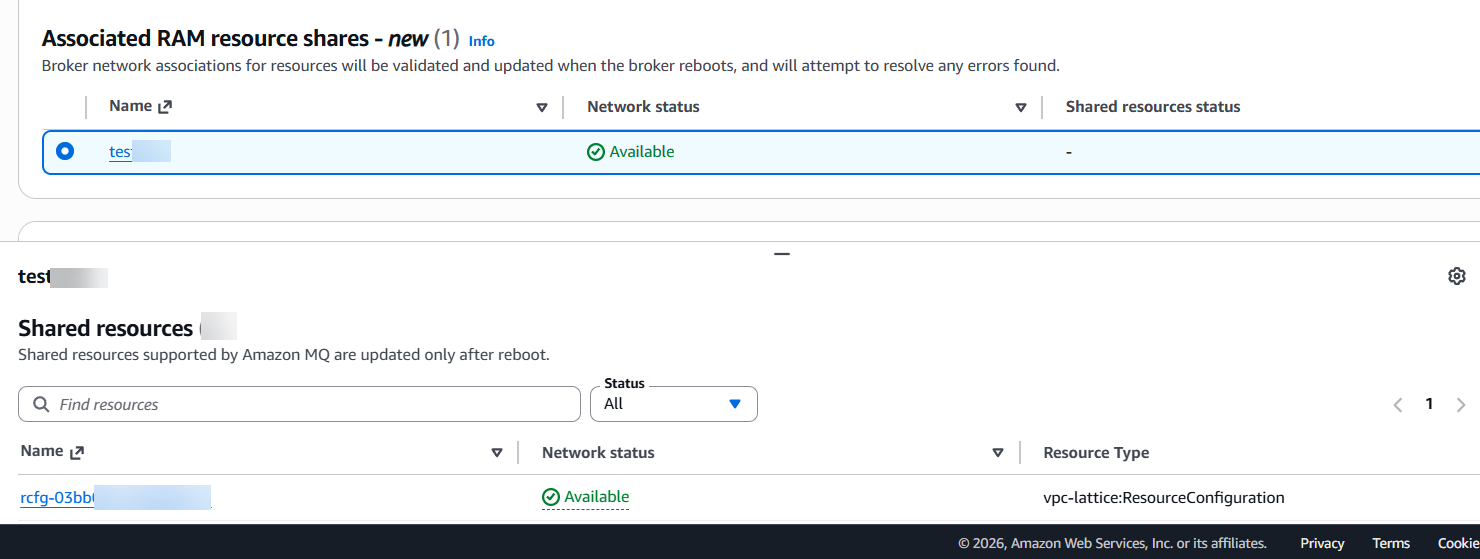Click Available status of the test share
Image resolution: width=1480 pixels, height=559 pixels.
coord(631,152)
